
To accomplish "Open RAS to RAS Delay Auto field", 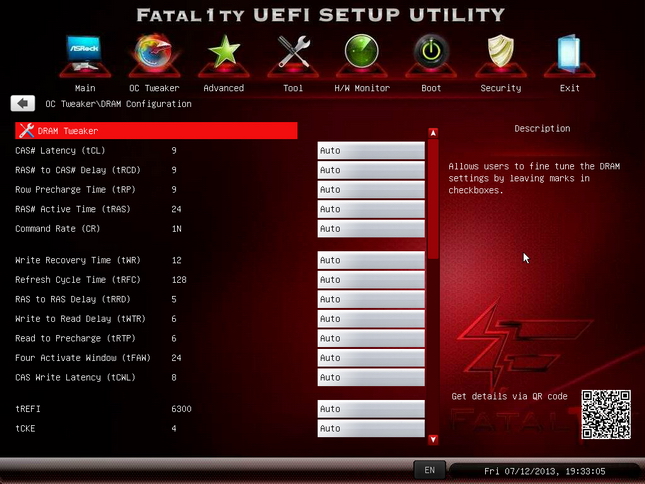I will pyautogui.click(x=371, y=299).
